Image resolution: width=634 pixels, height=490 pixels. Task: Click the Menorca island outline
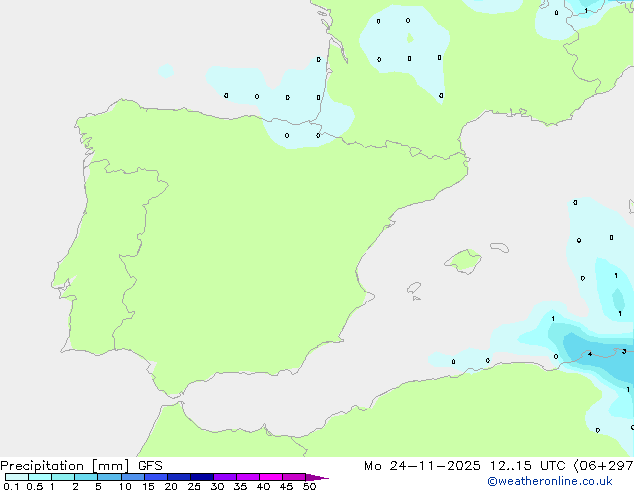(x=500, y=247)
